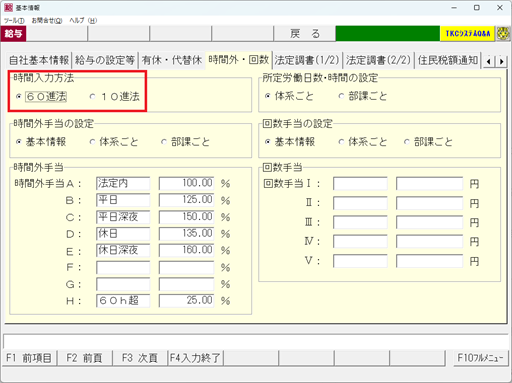Click F10 フルメニュー button
The image size is (512, 383).
click(480, 358)
